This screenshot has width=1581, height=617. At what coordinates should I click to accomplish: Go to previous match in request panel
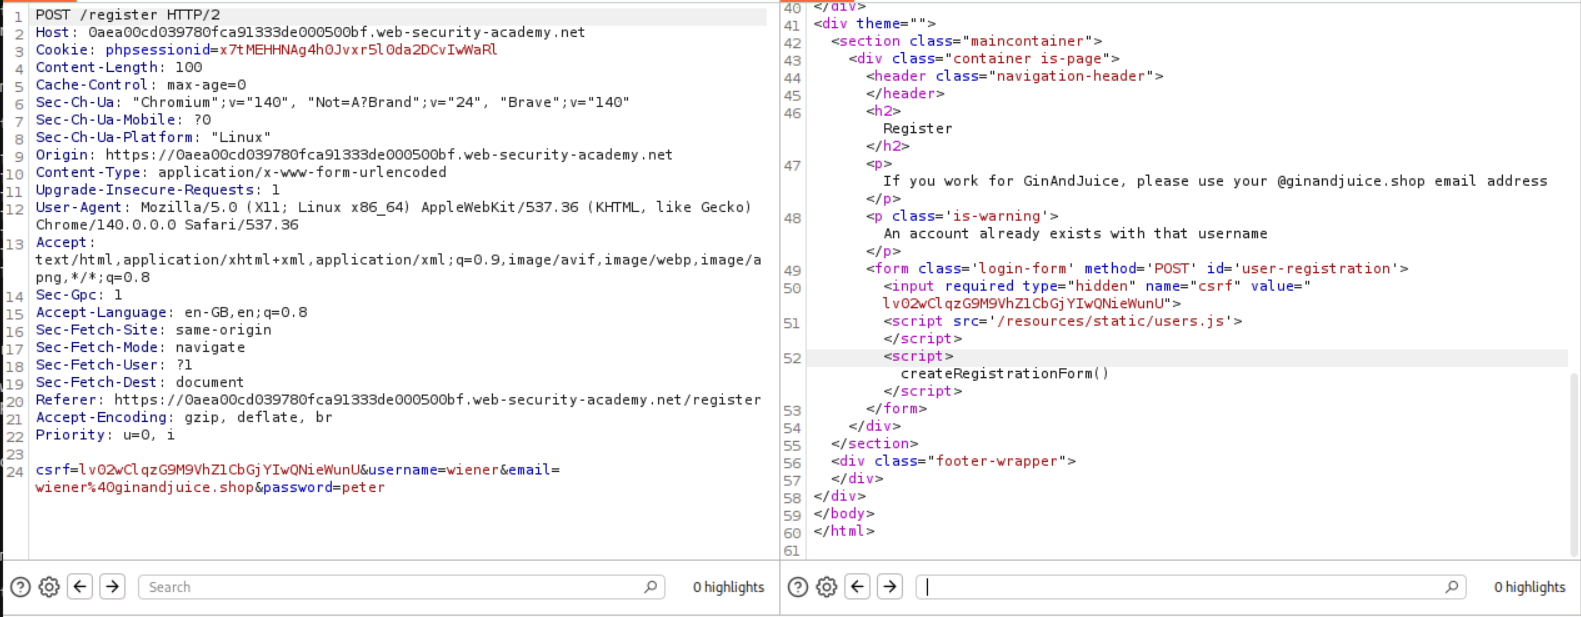point(81,587)
